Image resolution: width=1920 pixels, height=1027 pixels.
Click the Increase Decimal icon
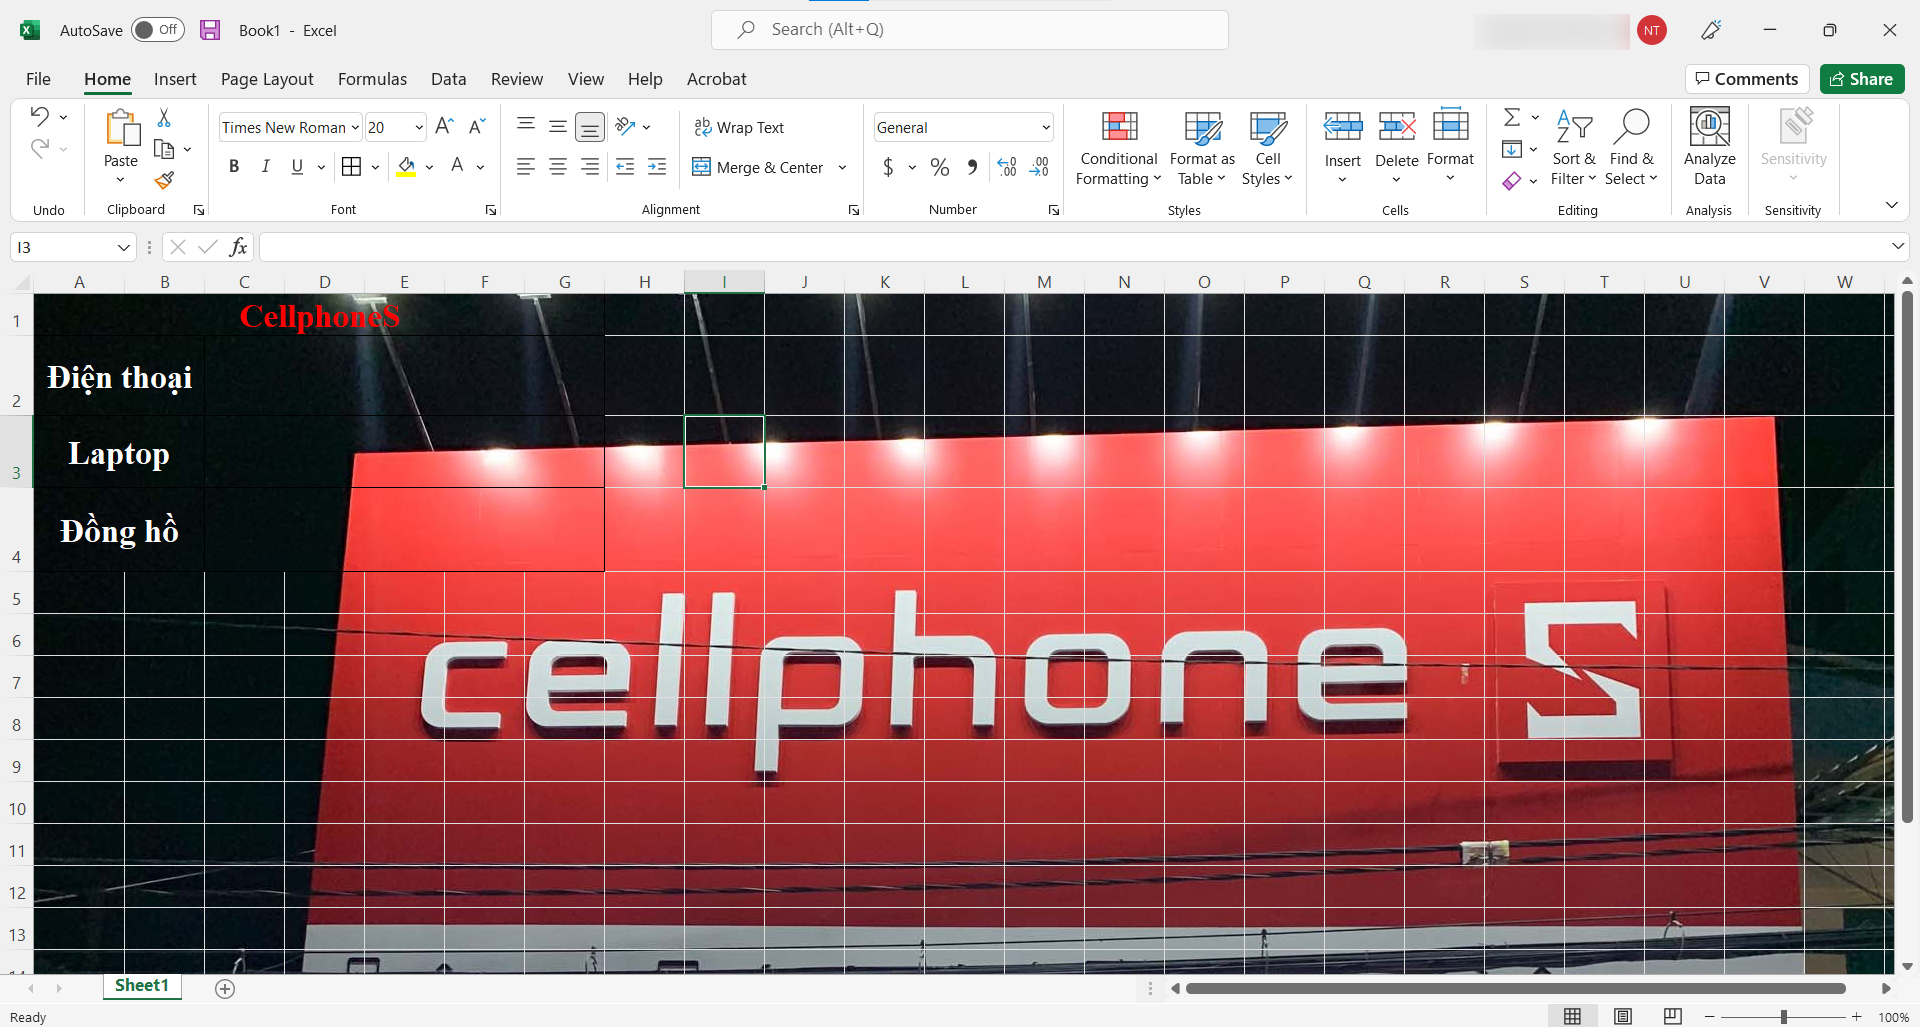[1007, 167]
